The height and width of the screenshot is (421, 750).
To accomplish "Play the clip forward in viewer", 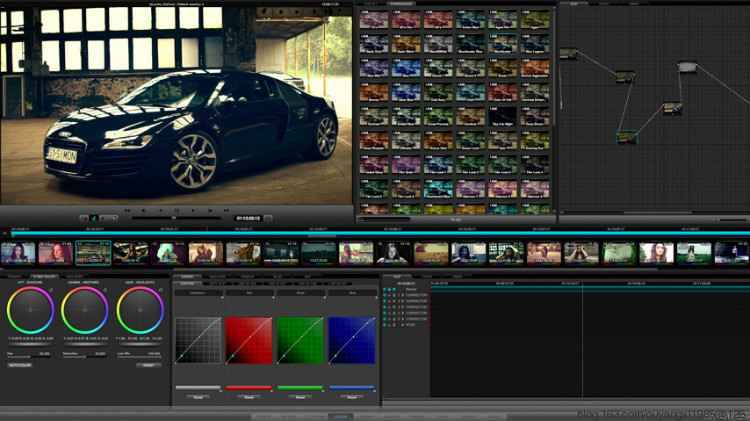I will tap(193, 210).
